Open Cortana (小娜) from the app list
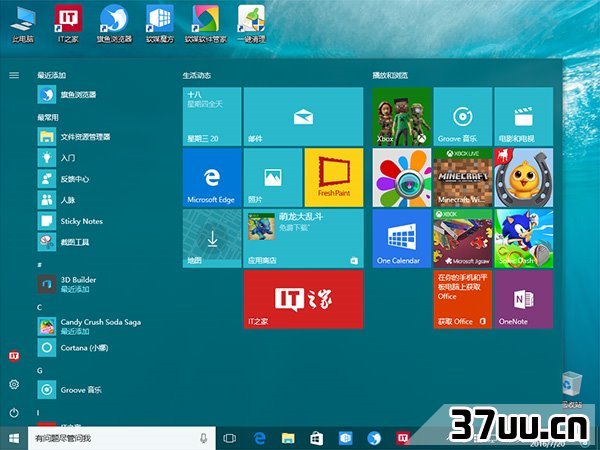The image size is (600, 450). pyautogui.click(x=73, y=347)
